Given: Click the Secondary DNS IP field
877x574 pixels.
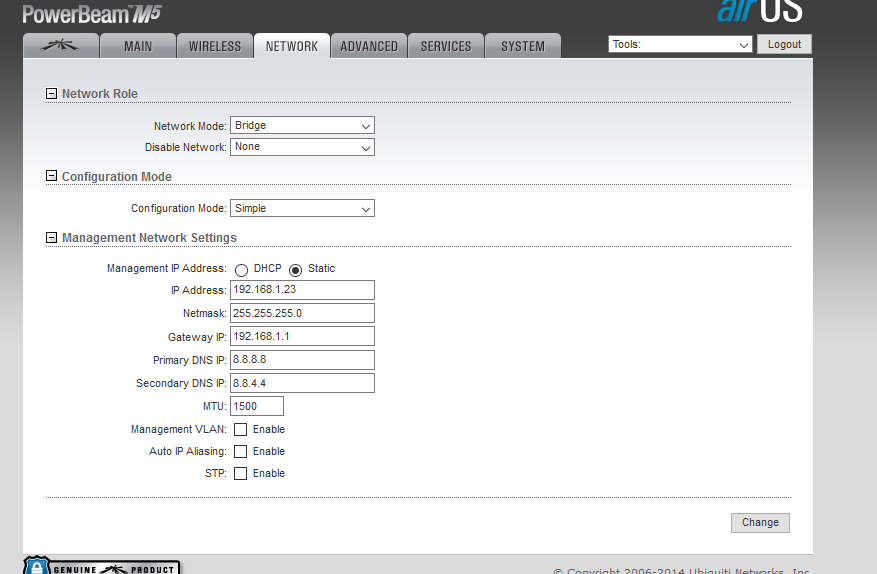Looking at the screenshot, I should 302,383.
